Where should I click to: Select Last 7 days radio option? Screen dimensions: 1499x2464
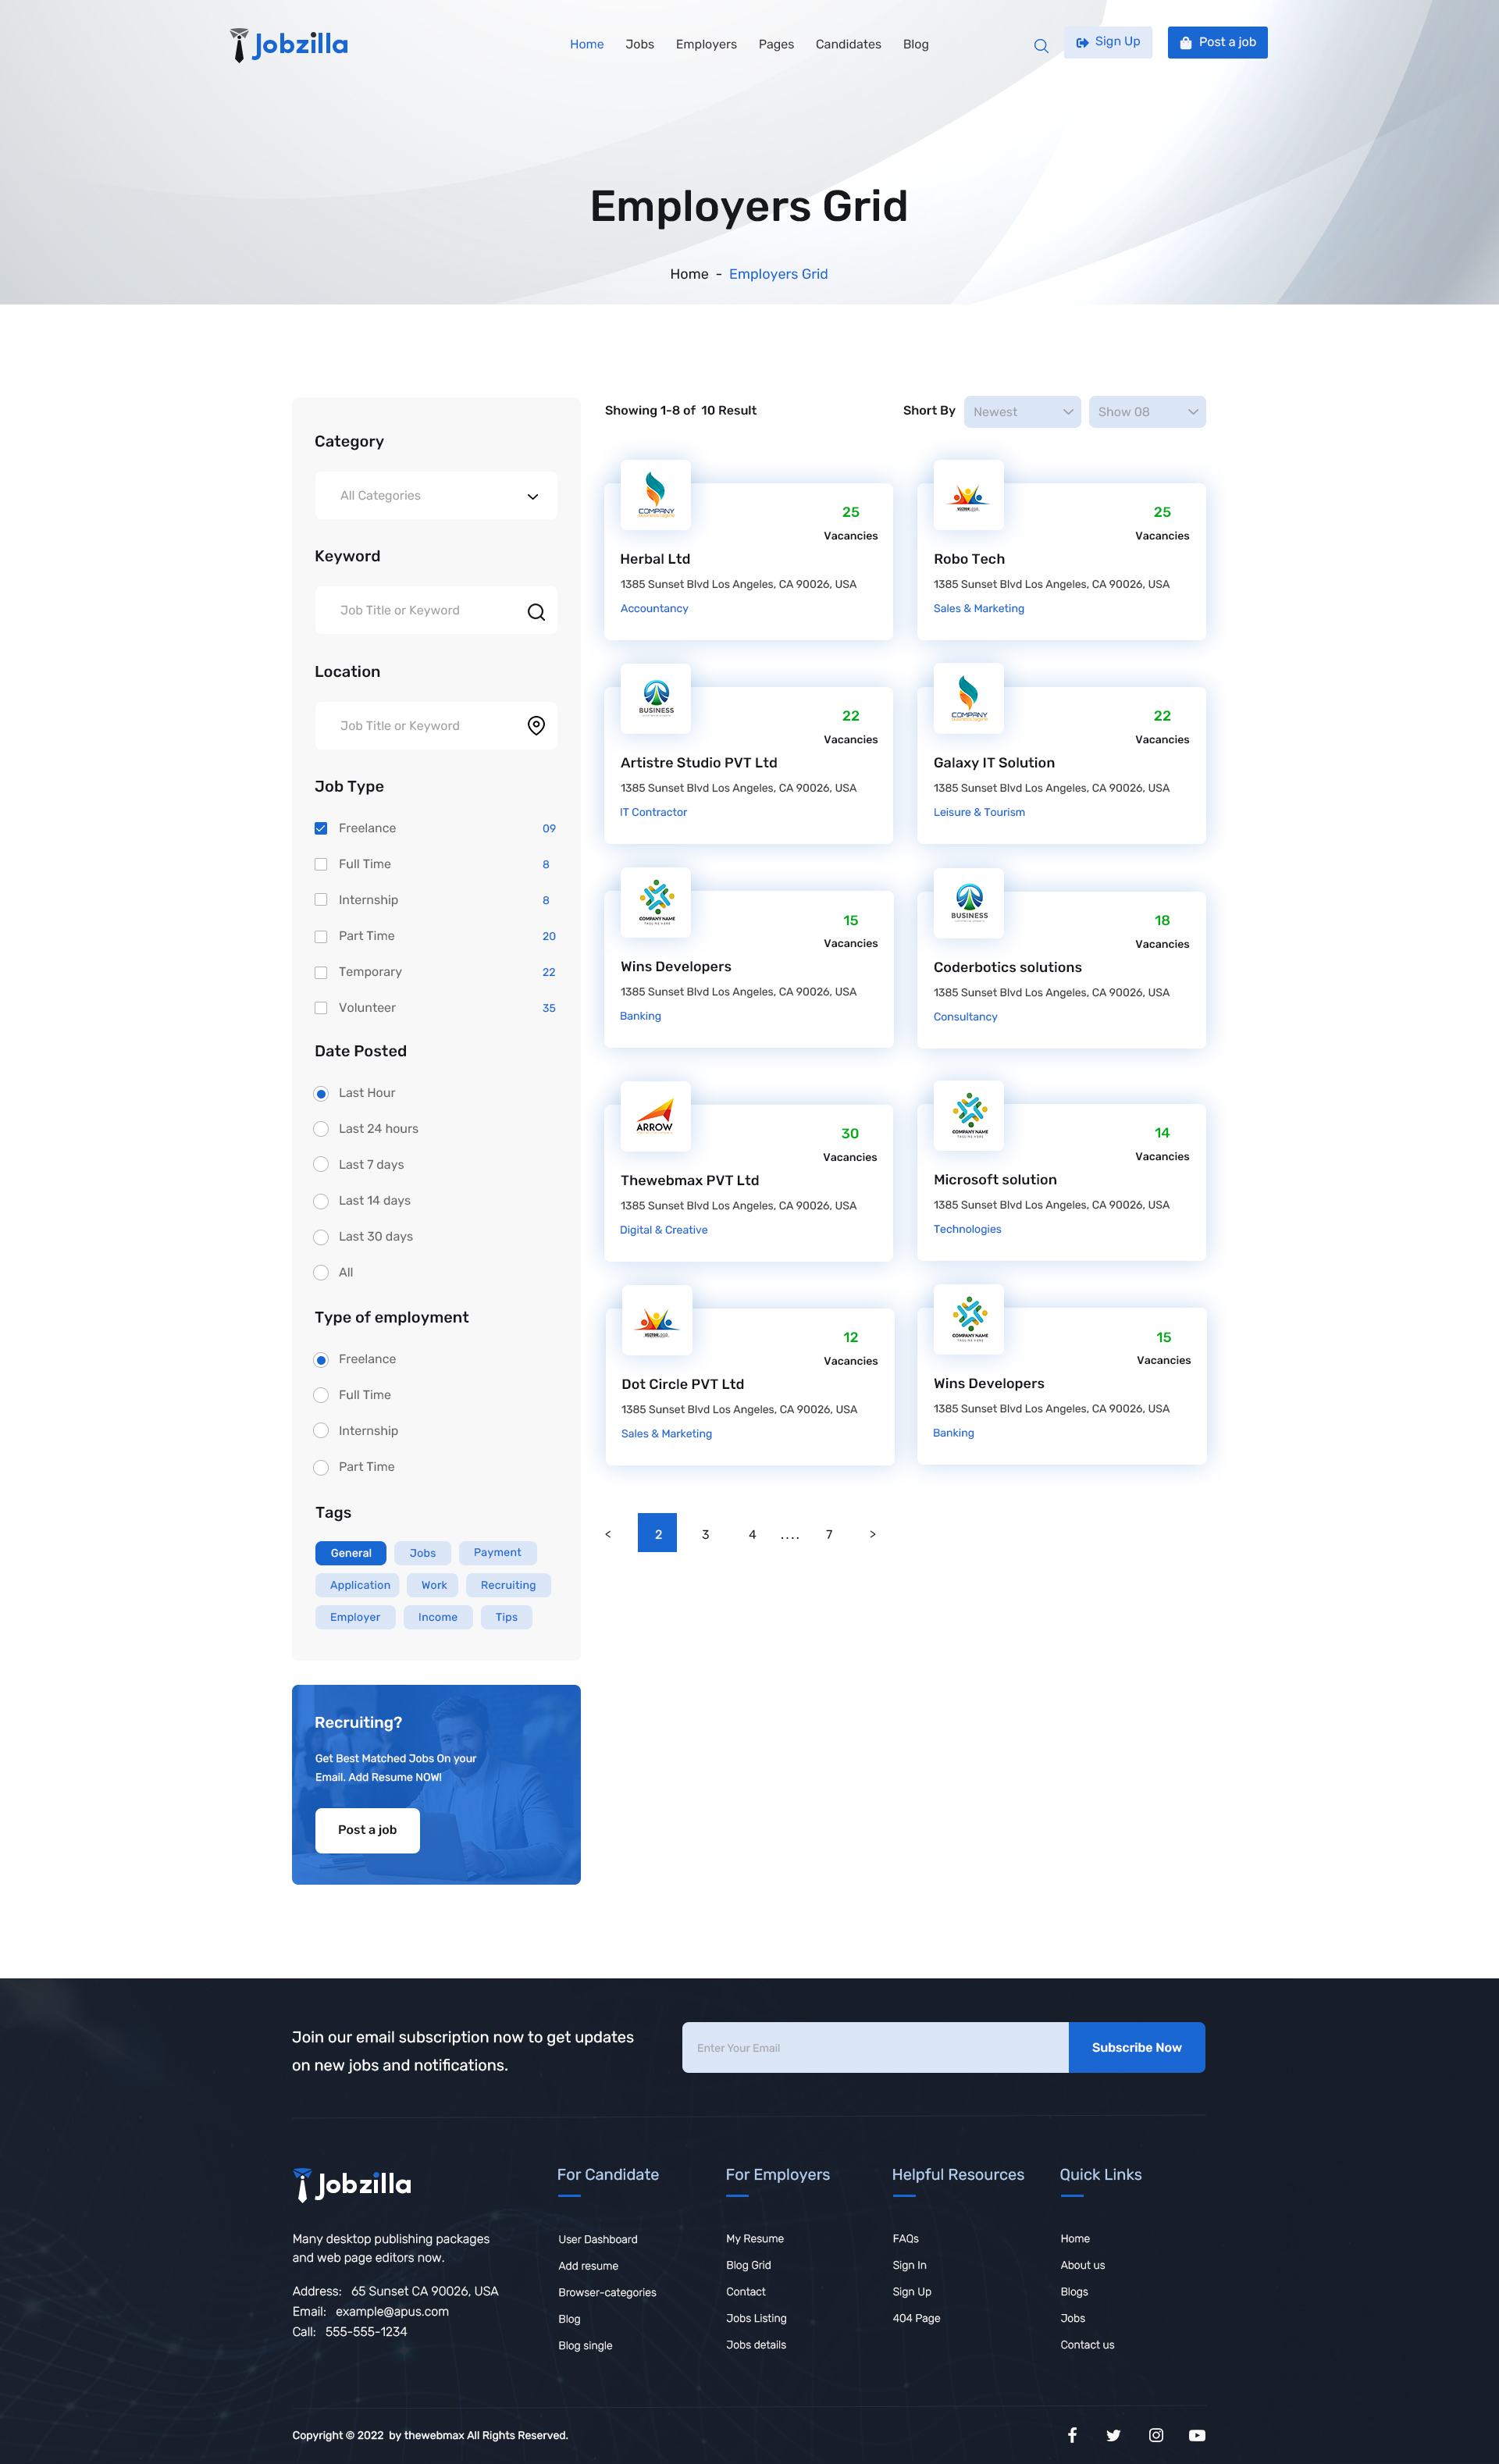[321, 1164]
